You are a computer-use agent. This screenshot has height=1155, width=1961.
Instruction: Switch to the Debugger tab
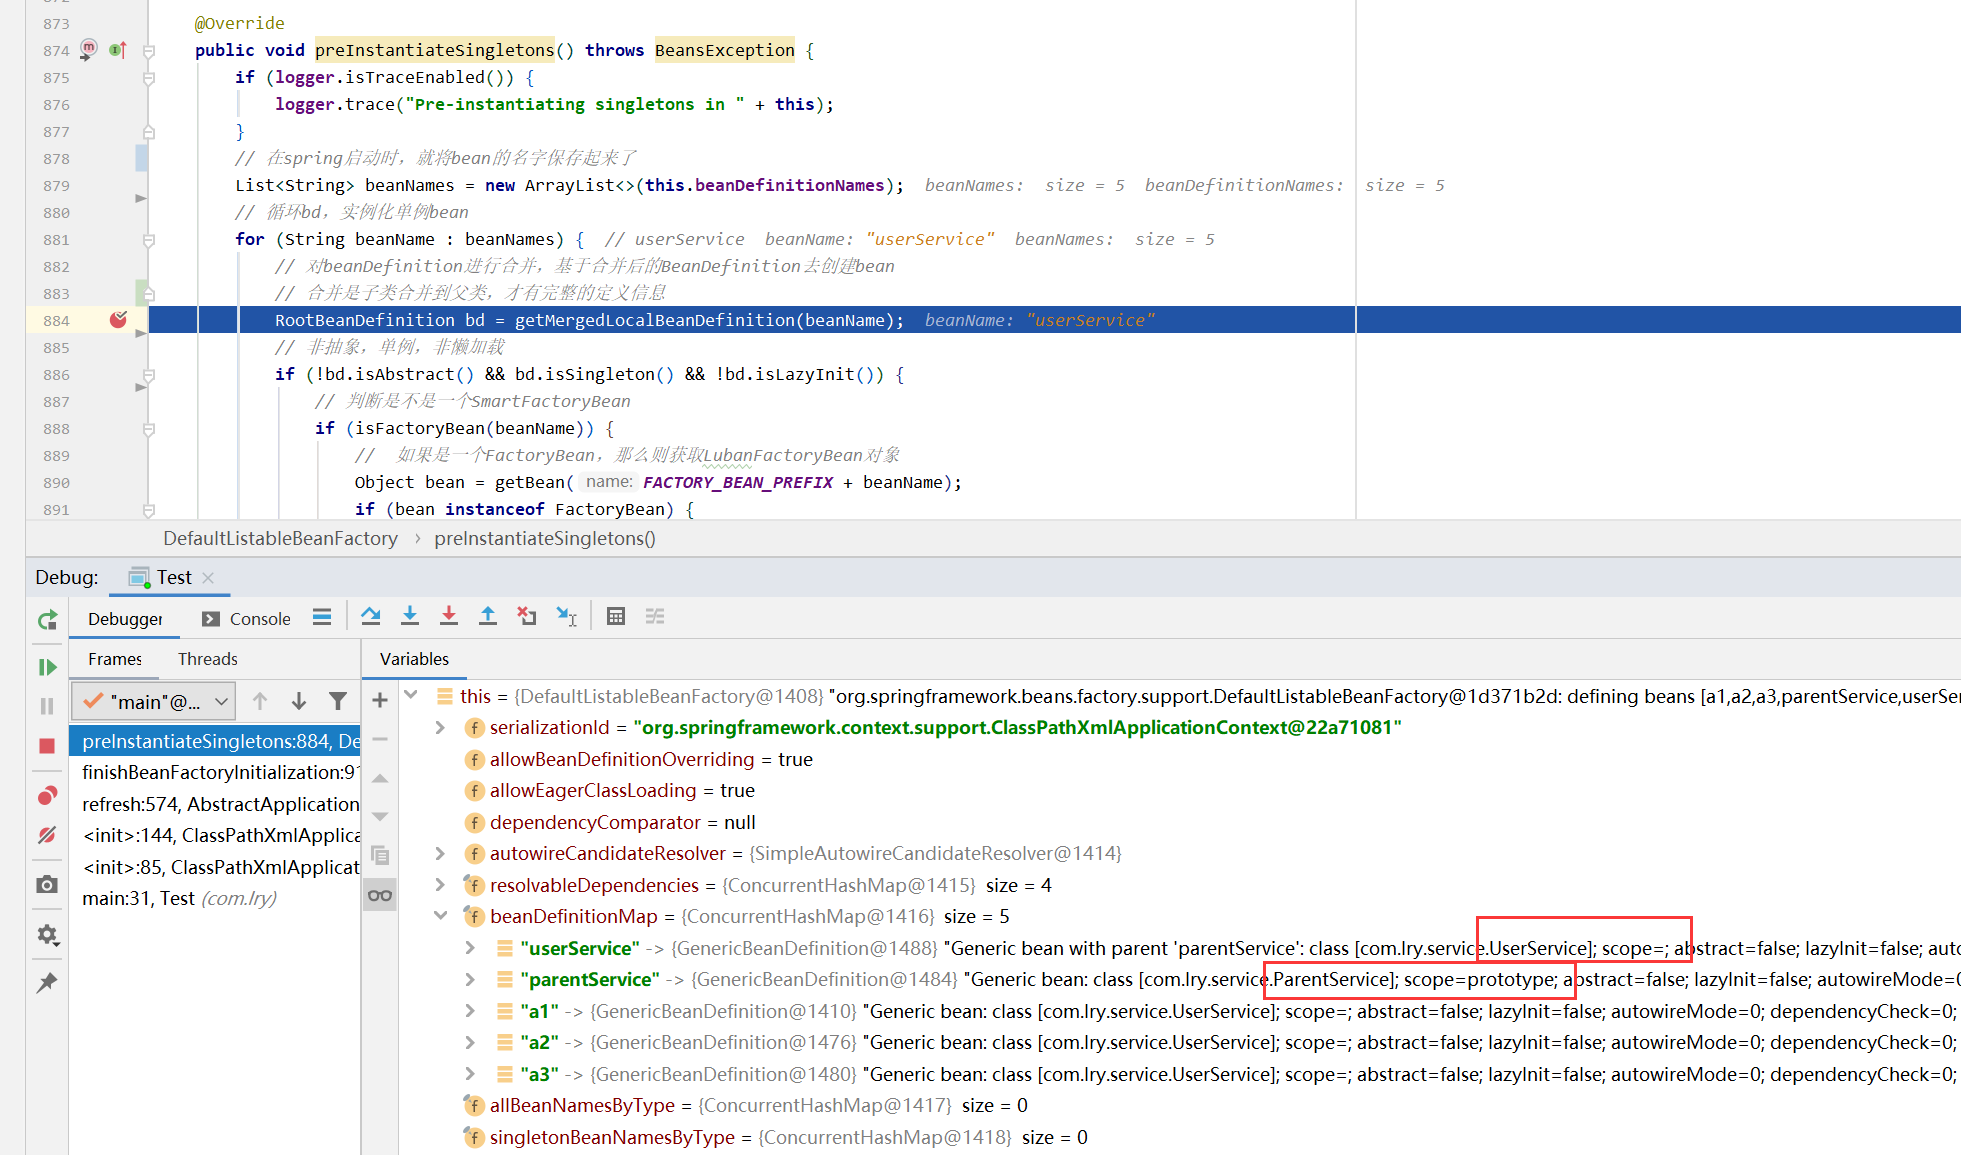125,619
